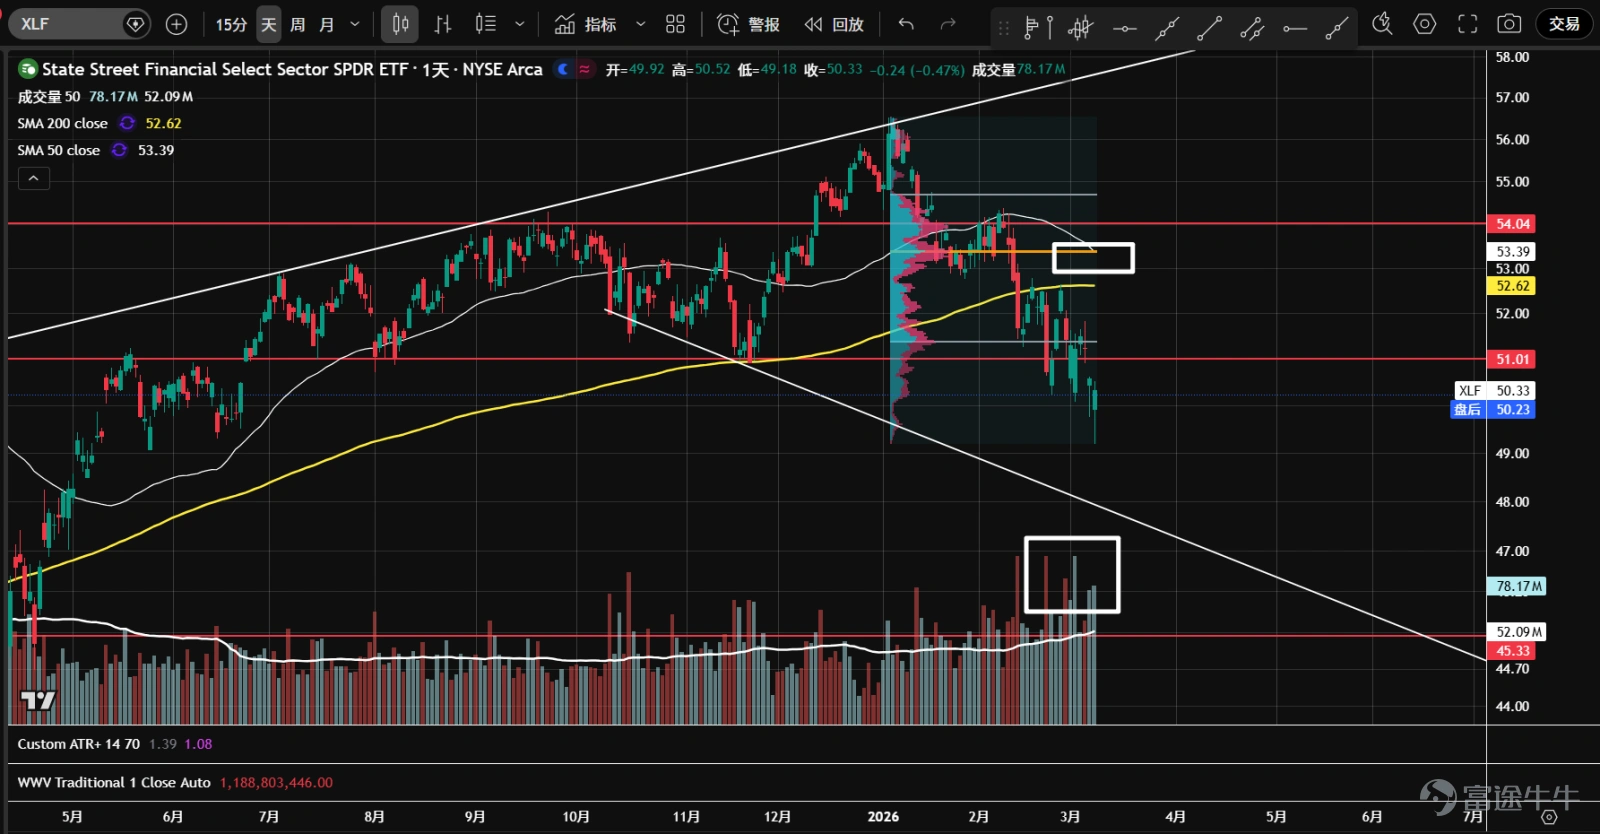Click the 2026 label on time axis
This screenshot has width=1600, height=834.
point(883,817)
